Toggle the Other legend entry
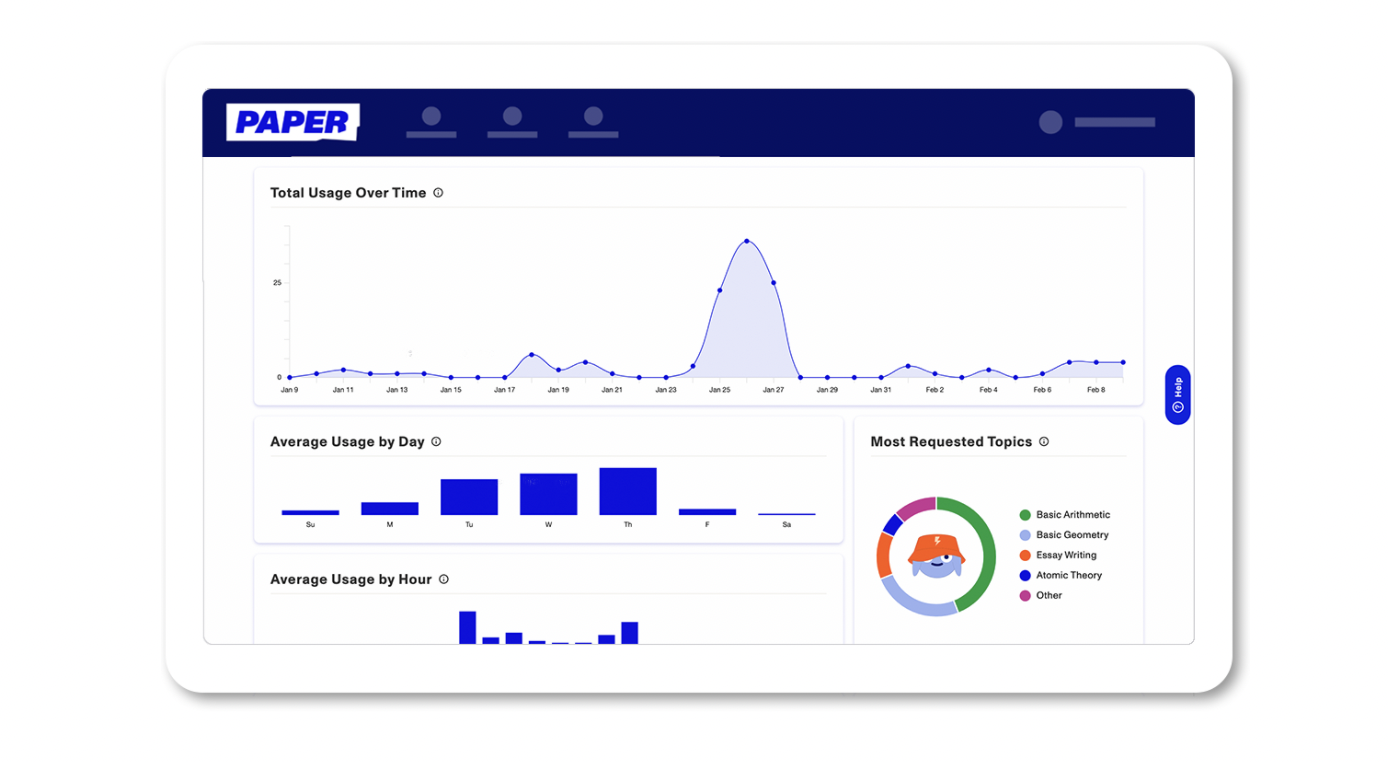1388x762 pixels. coord(1048,596)
